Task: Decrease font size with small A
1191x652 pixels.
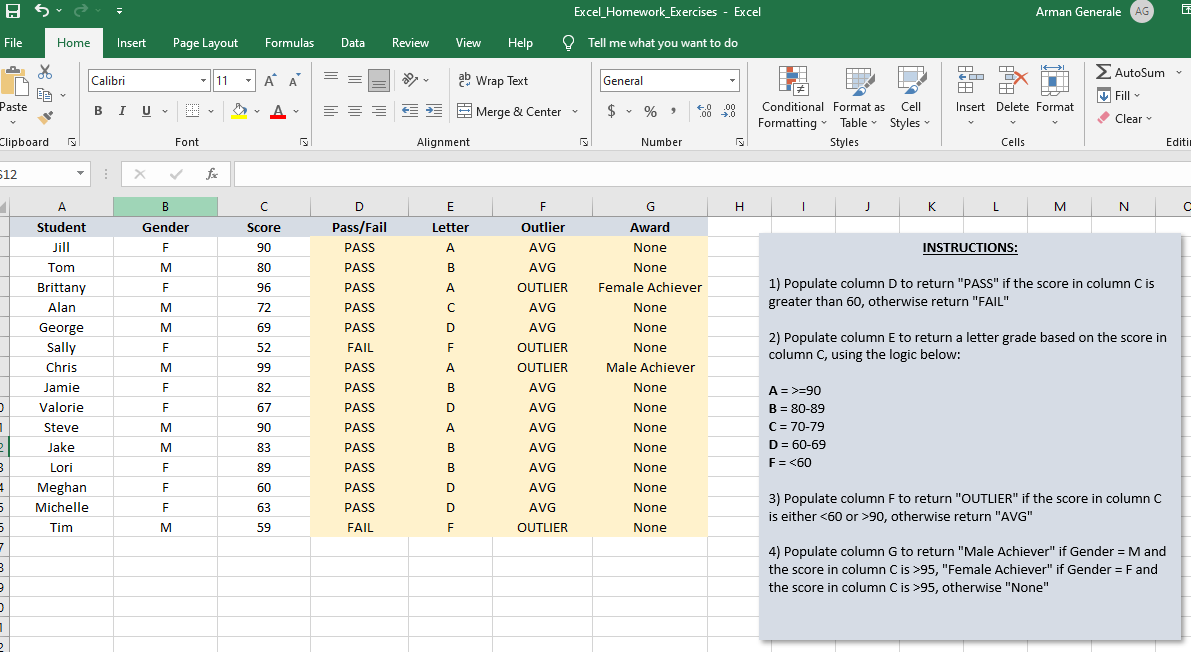Action: tap(294, 81)
